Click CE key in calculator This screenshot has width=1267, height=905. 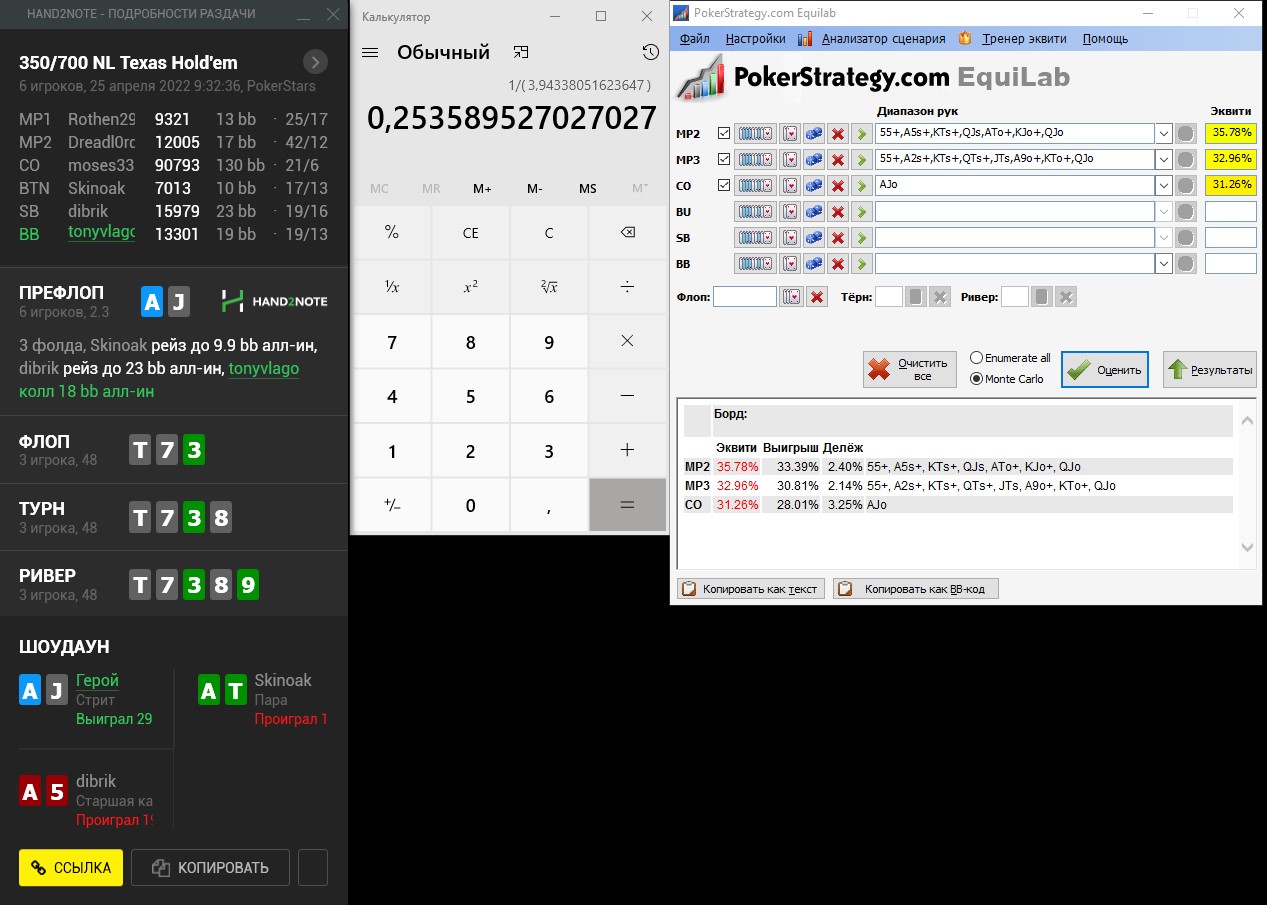pos(470,233)
